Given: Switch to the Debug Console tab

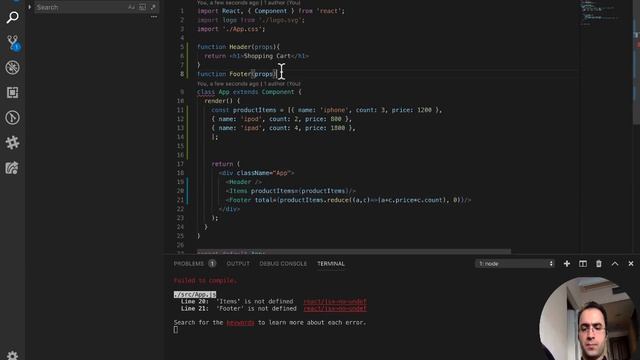Looking at the screenshot, I should (x=283, y=264).
